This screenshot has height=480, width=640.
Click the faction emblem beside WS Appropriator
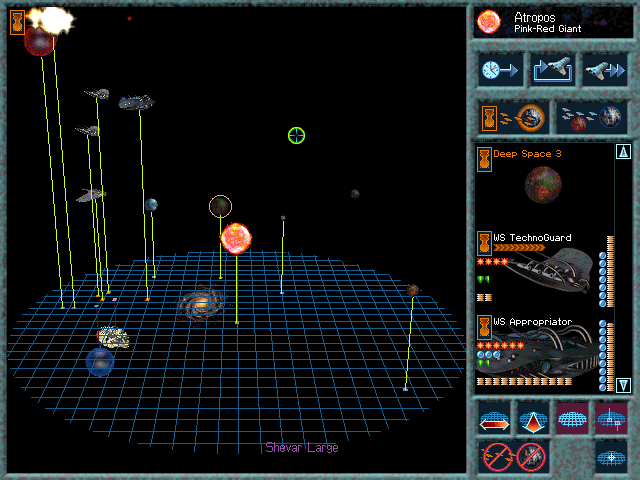coord(484,327)
